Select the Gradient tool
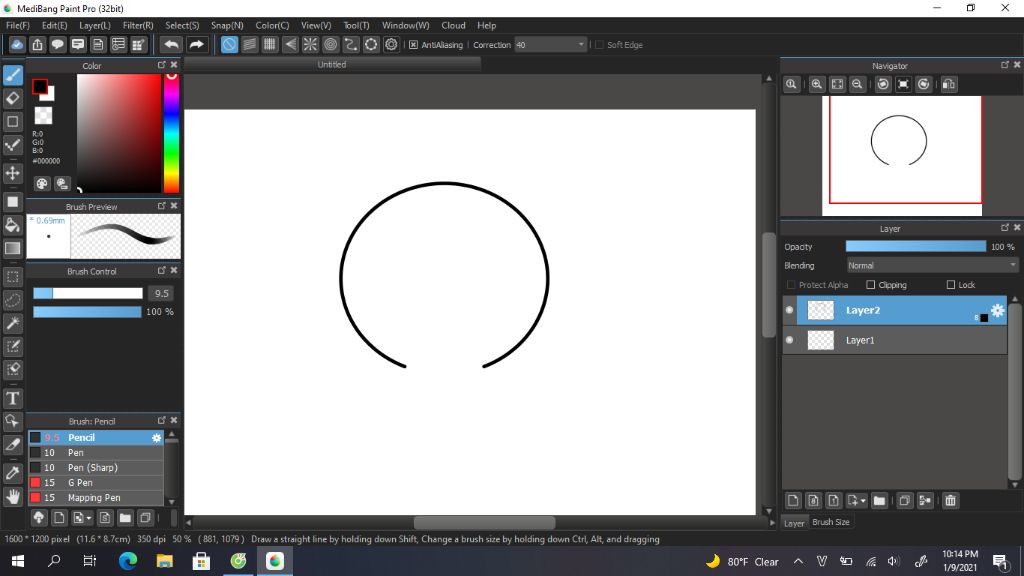The image size is (1024, 576). [x=13, y=248]
